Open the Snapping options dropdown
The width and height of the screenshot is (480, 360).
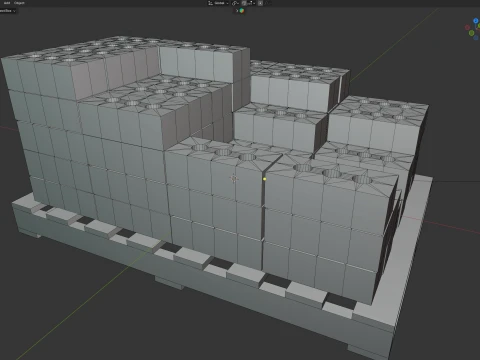pyautogui.click(x=251, y=3)
